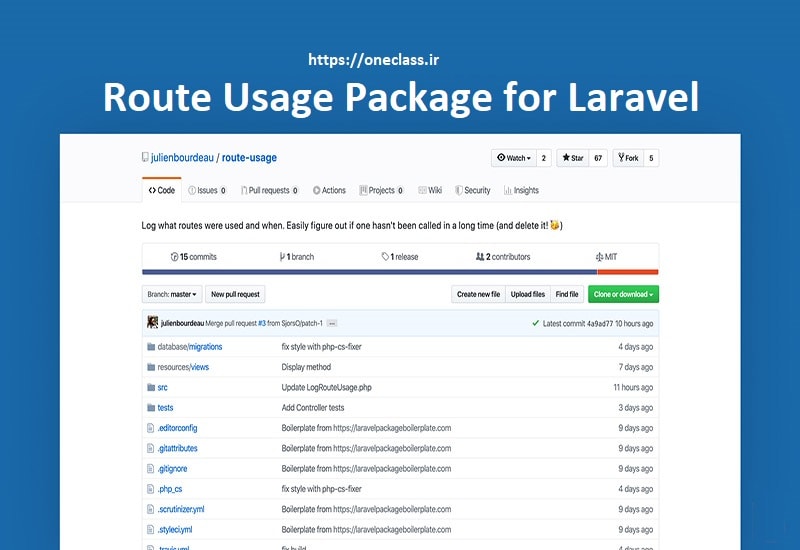The image size is (800, 550).
Task: Click the watchers count 2
Action: click(544, 158)
